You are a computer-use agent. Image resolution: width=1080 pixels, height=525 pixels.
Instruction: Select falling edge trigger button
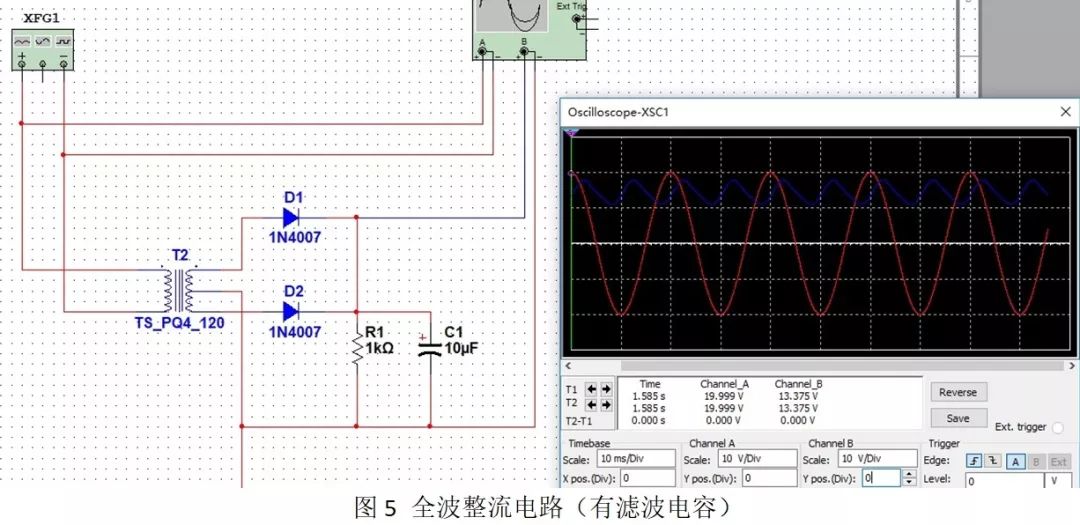point(991,461)
